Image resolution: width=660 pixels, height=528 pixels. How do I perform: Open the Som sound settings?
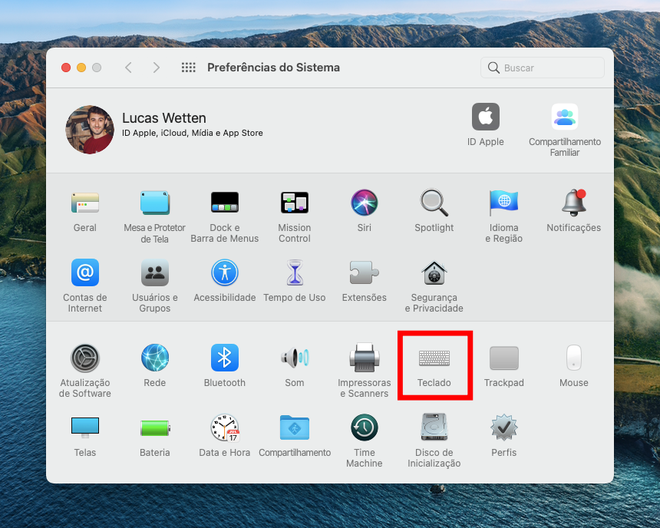[x=295, y=358]
